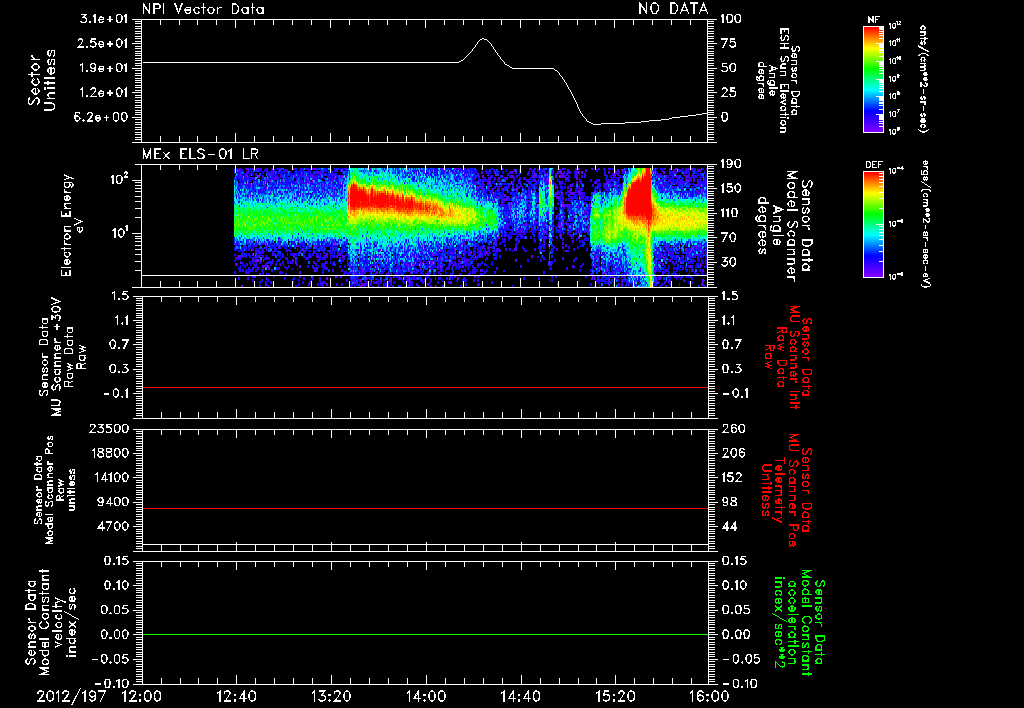Click the '12:40' time axis label
This screenshot has width=1024, height=708.
tap(236, 696)
